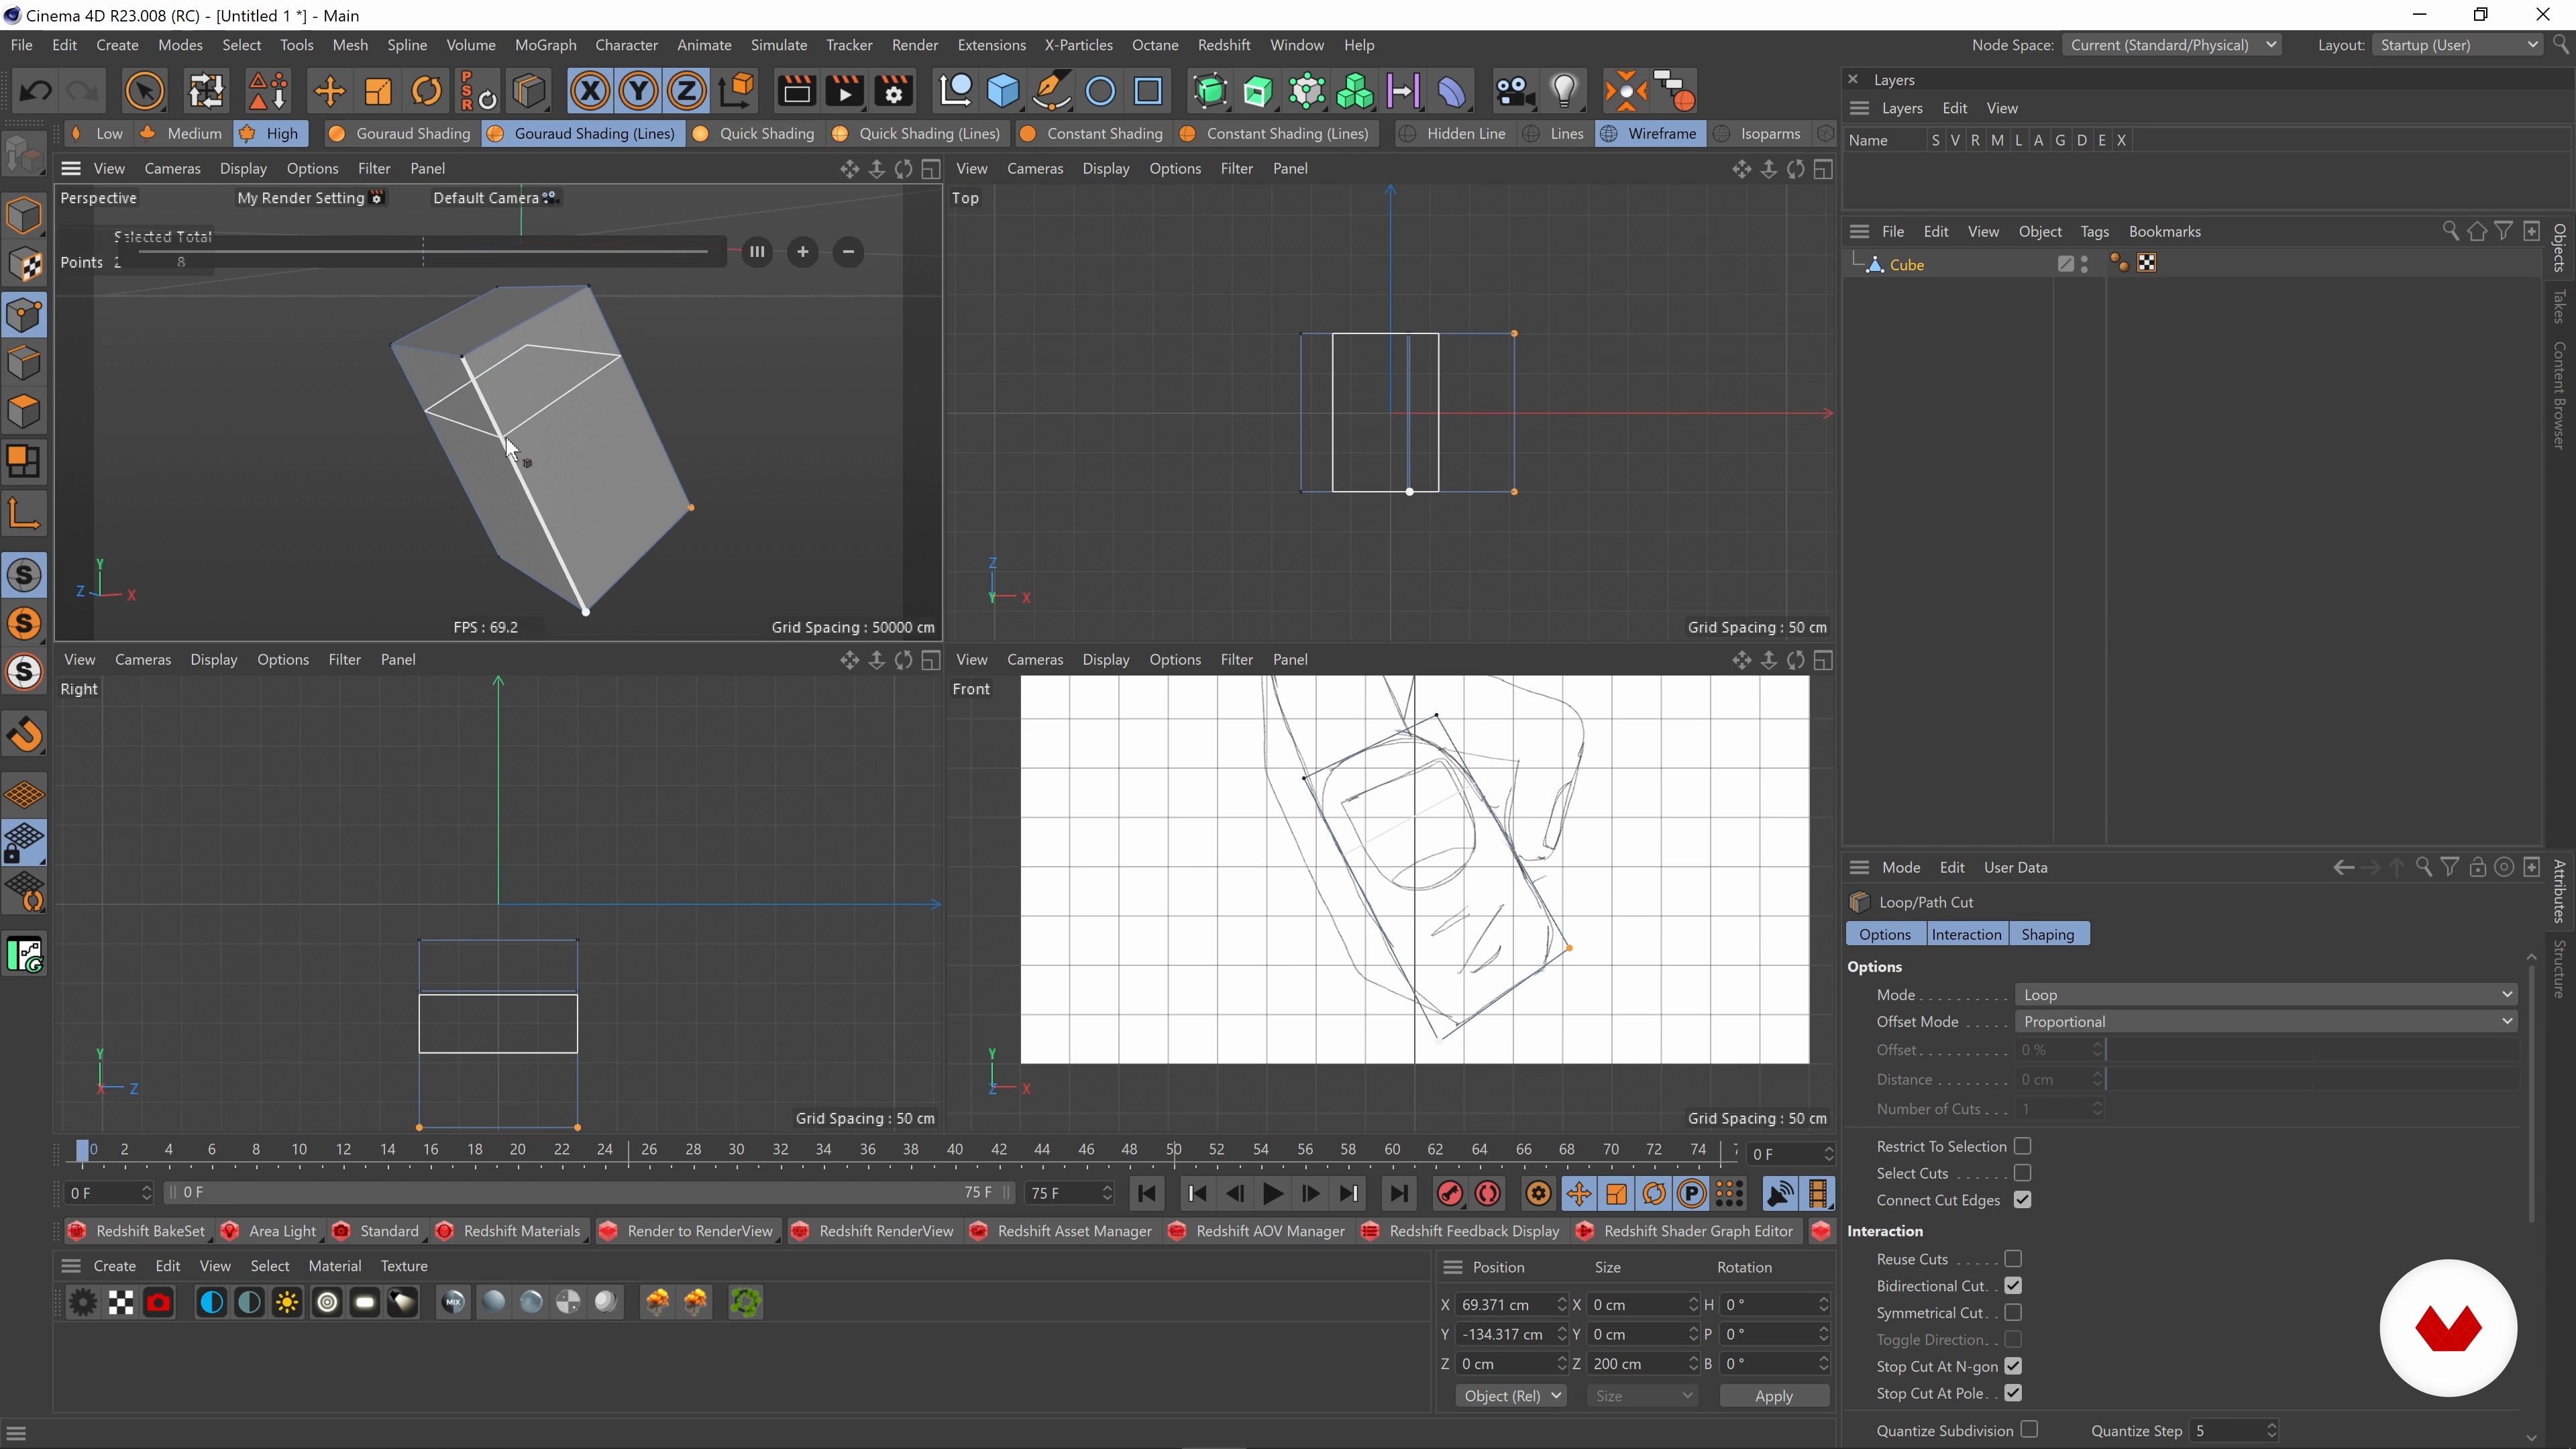
Task: Enable Symmetrical Cut checkbox
Action: pyautogui.click(x=2013, y=1313)
